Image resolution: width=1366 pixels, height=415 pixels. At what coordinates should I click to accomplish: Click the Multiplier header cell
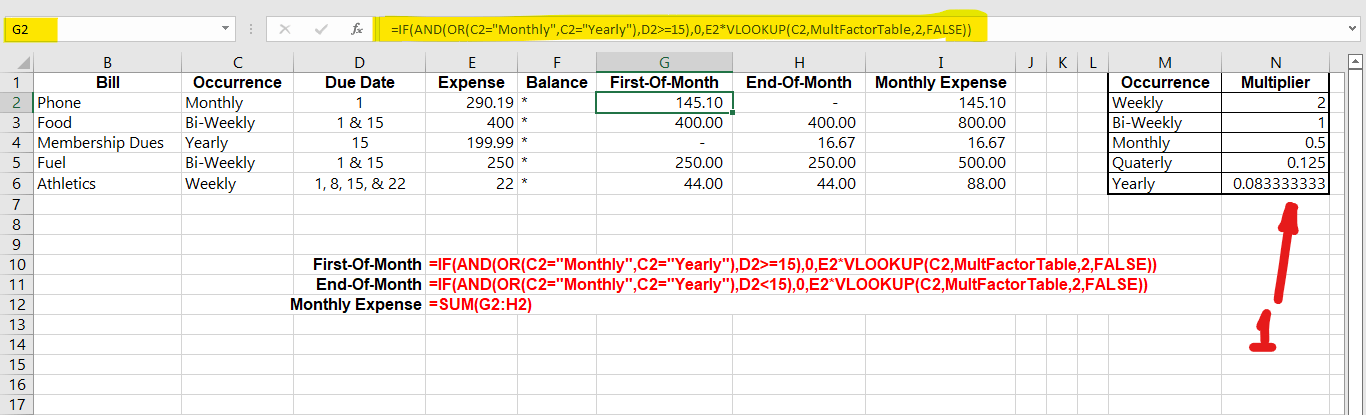coord(1276,82)
